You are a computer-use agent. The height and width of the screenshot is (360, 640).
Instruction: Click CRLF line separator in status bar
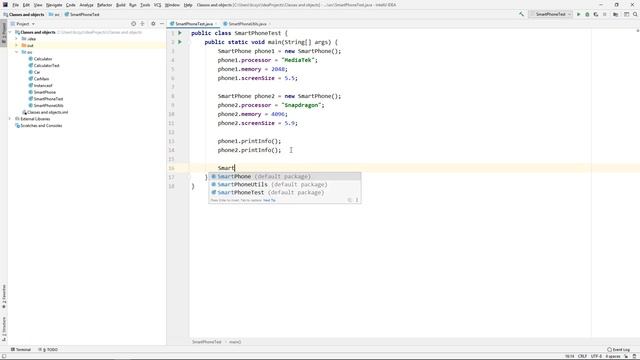(x=582, y=356)
